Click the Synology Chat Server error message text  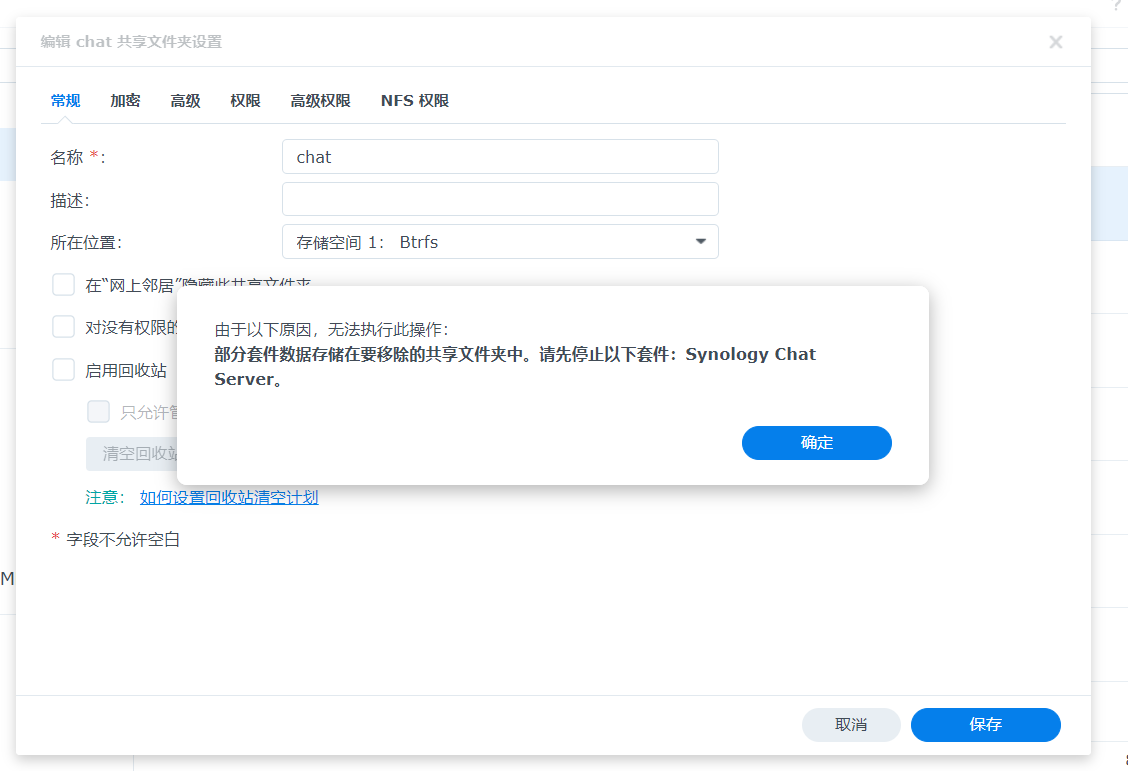pos(515,367)
